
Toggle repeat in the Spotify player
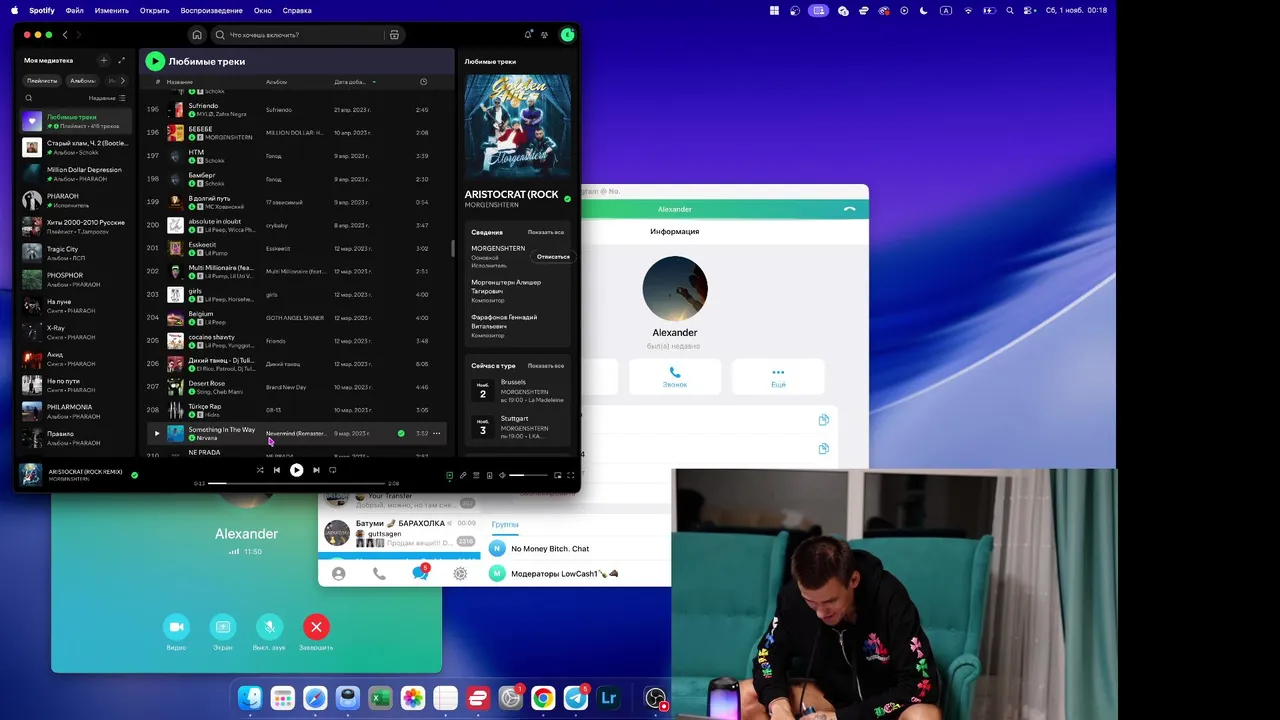click(x=333, y=470)
